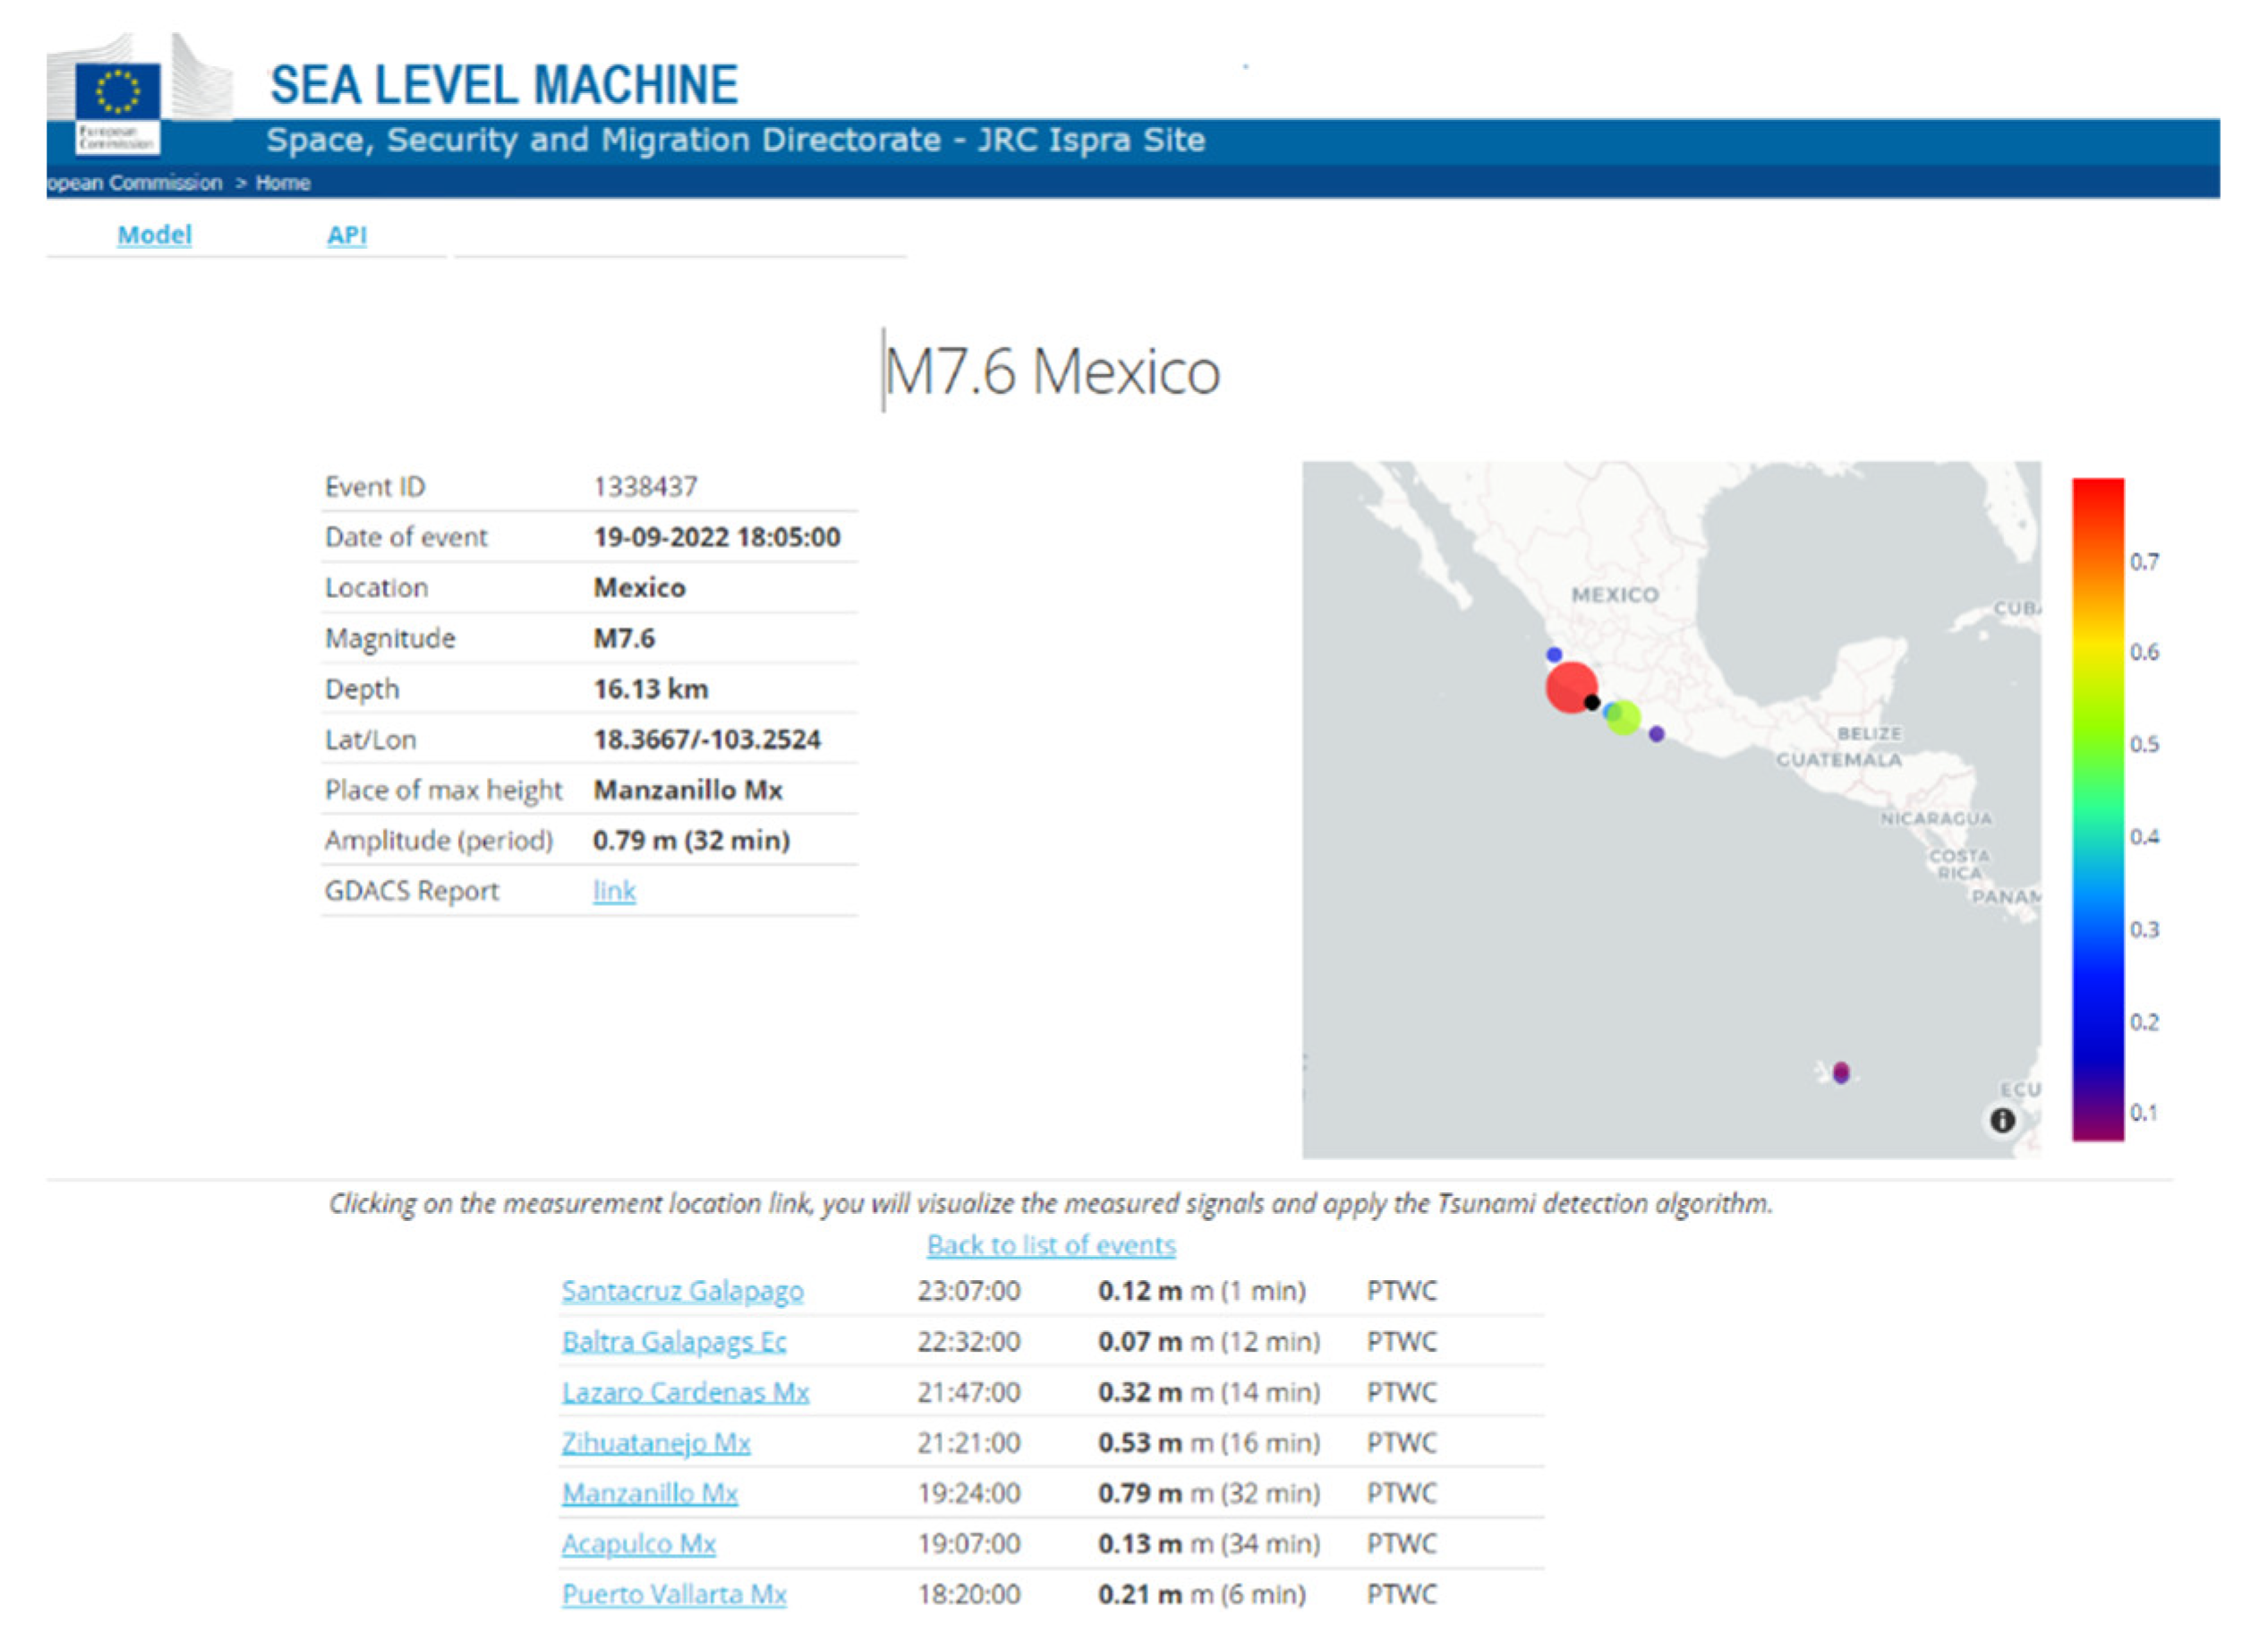
Task: Go back to list of events
Action: (1051, 1245)
